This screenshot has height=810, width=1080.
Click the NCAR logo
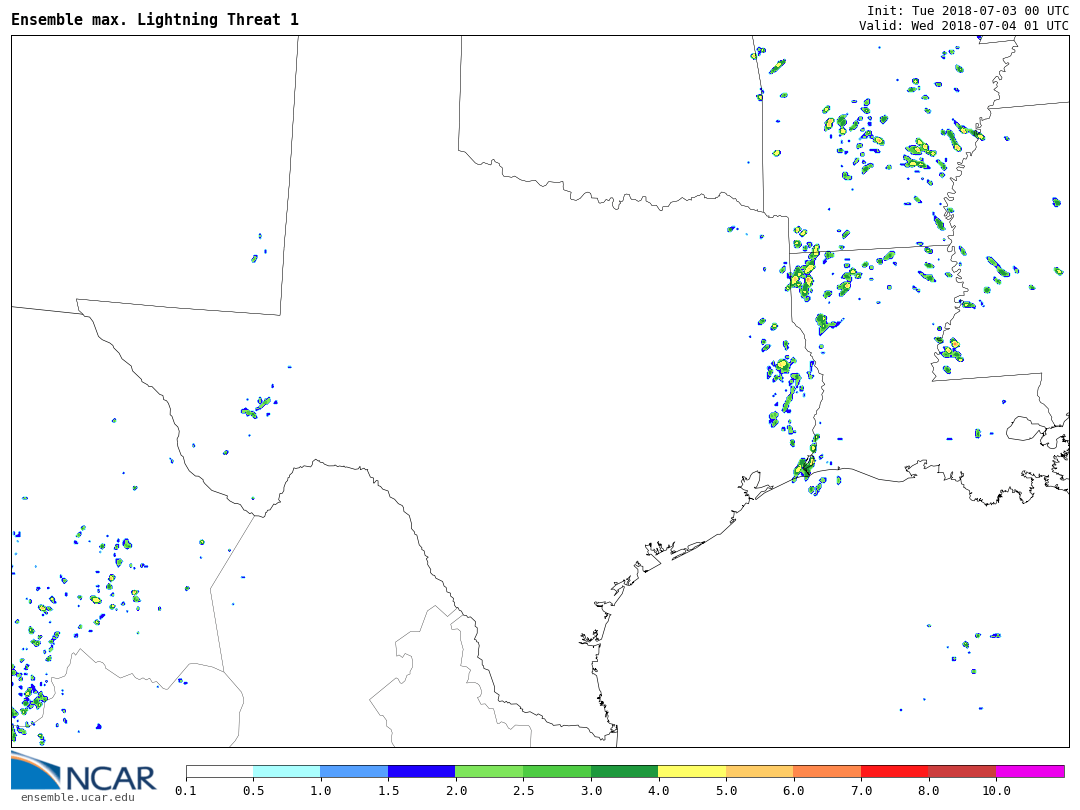[x=83, y=772]
